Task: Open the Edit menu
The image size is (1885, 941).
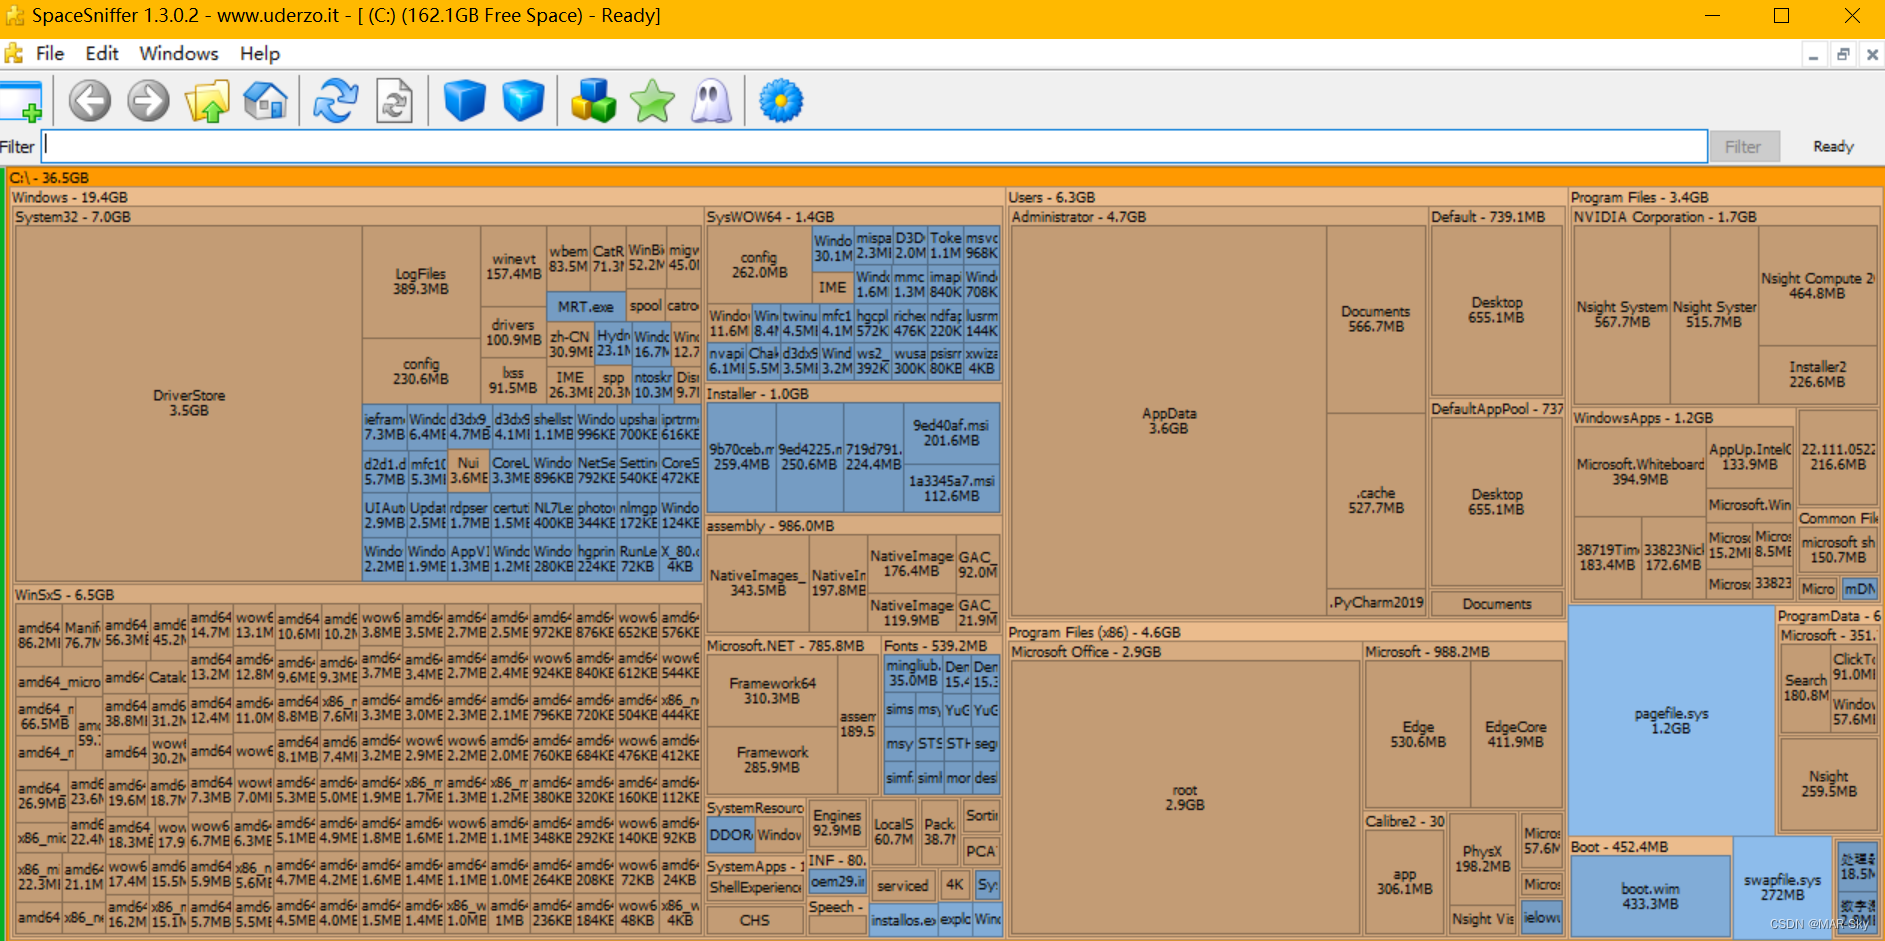Action: click(x=102, y=53)
